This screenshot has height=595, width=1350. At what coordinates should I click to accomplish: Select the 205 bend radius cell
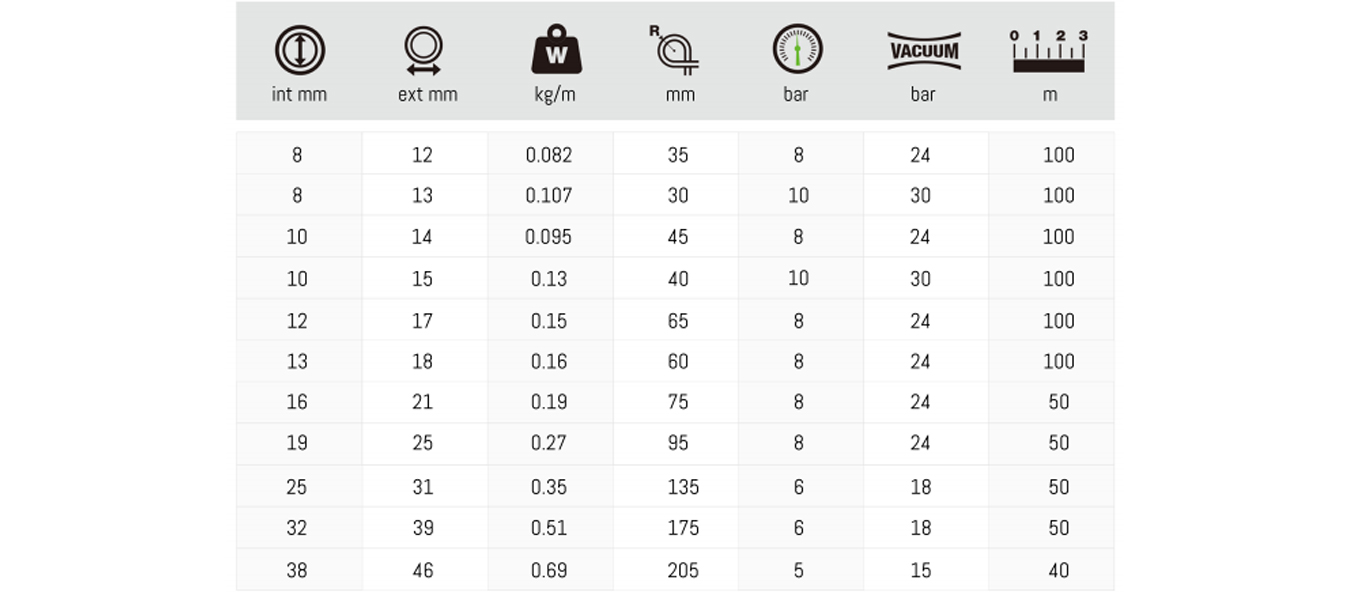tap(675, 570)
